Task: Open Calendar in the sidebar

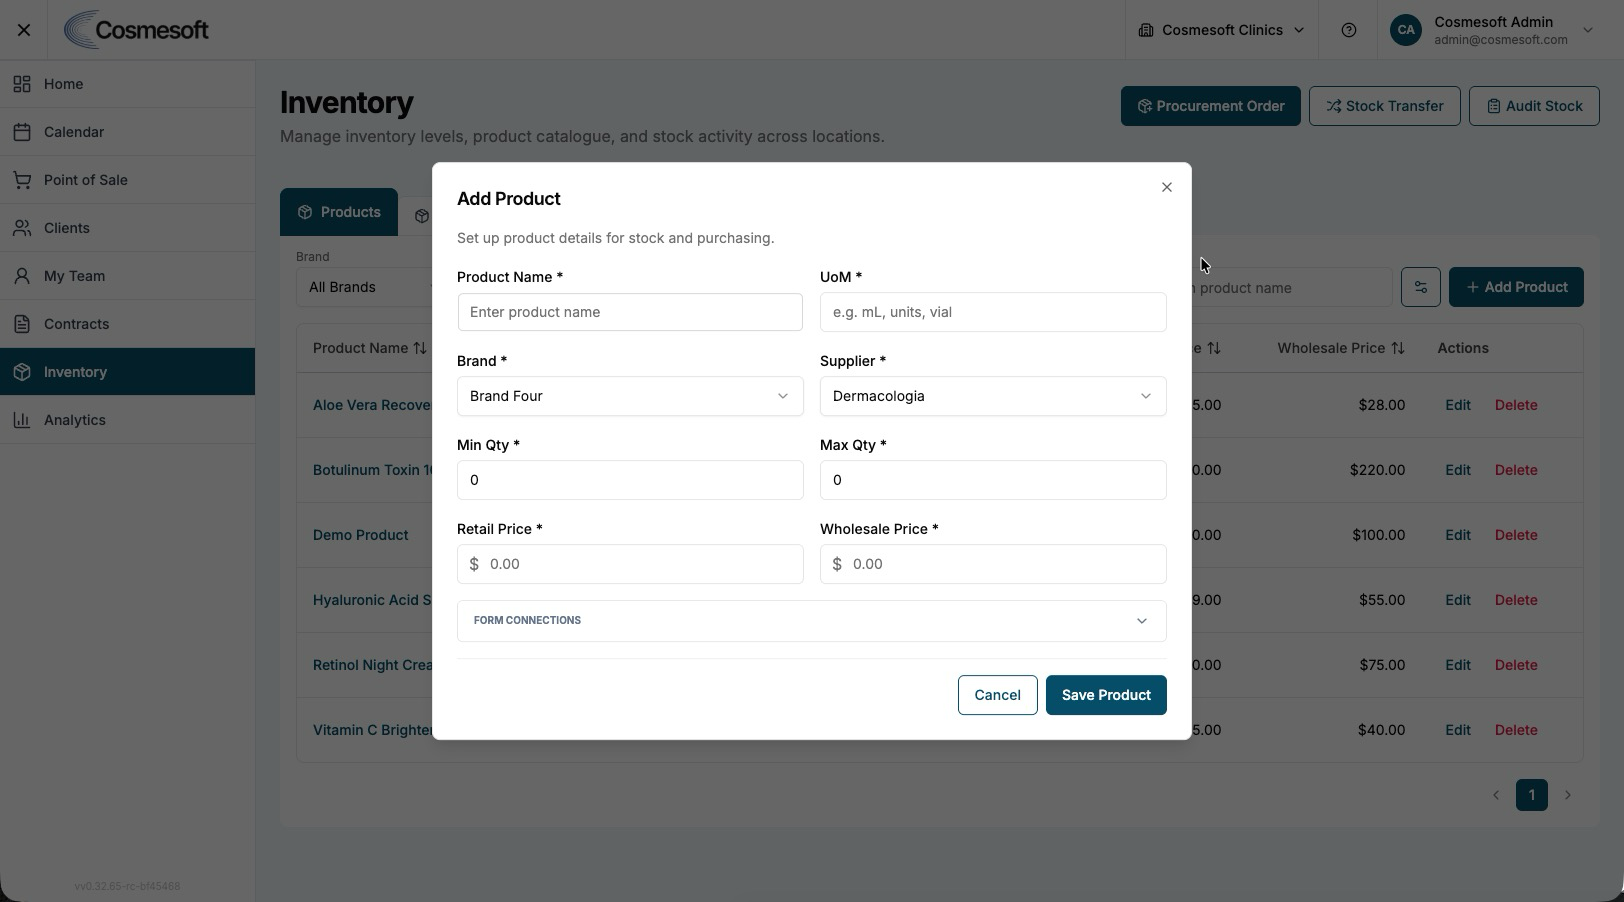Action: click(x=128, y=132)
